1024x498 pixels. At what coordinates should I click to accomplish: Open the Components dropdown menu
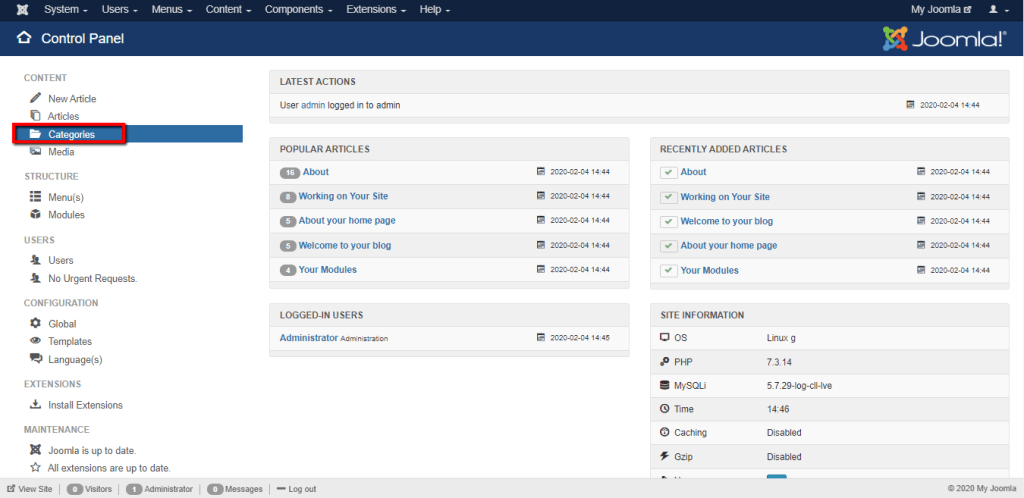click(298, 10)
